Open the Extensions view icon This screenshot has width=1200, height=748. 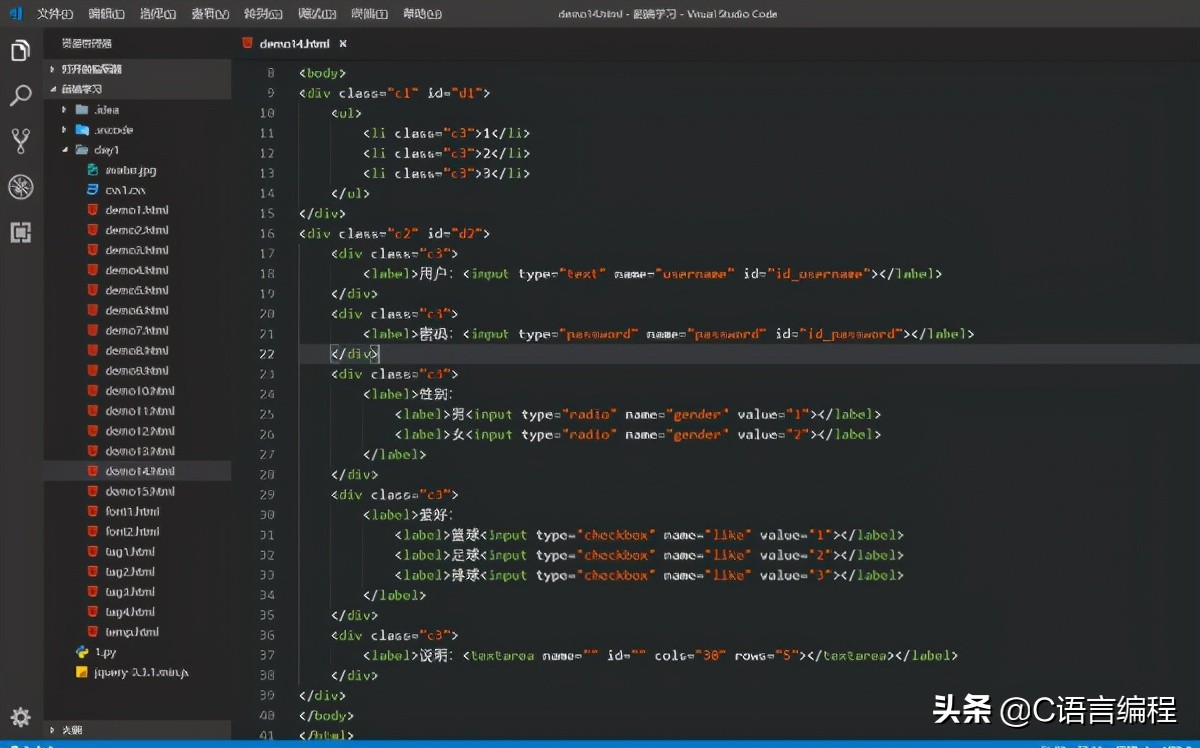tap(20, 233)
